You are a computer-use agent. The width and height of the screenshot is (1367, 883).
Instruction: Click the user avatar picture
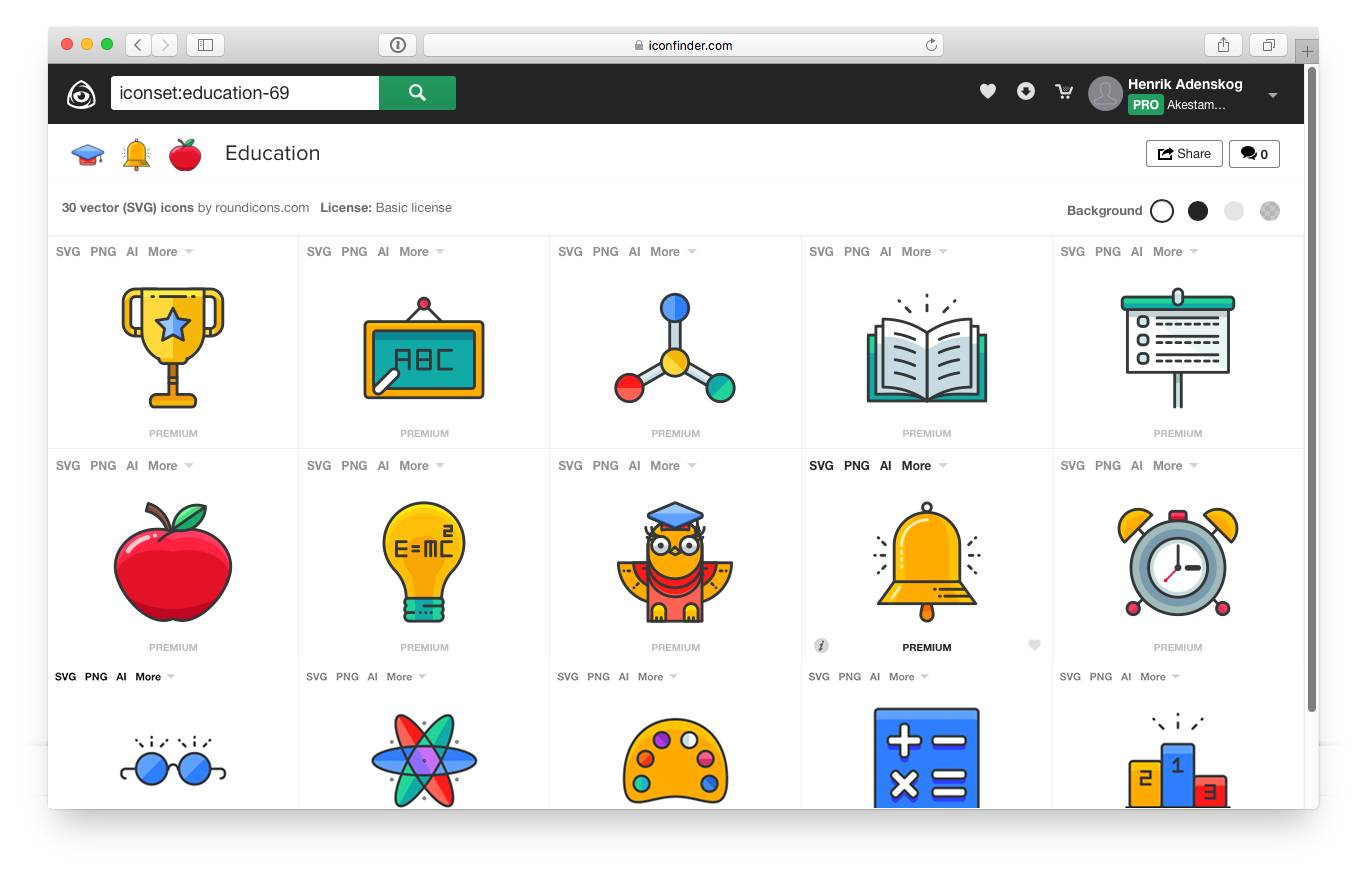1105,93
